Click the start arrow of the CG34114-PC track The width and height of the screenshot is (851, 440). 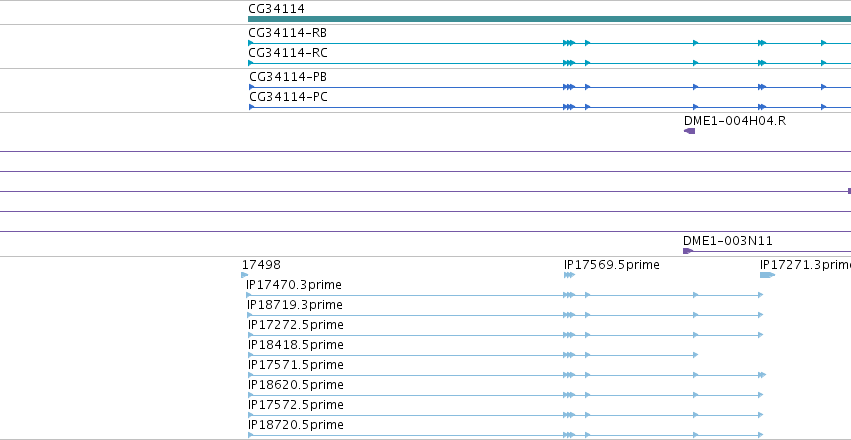251,107
